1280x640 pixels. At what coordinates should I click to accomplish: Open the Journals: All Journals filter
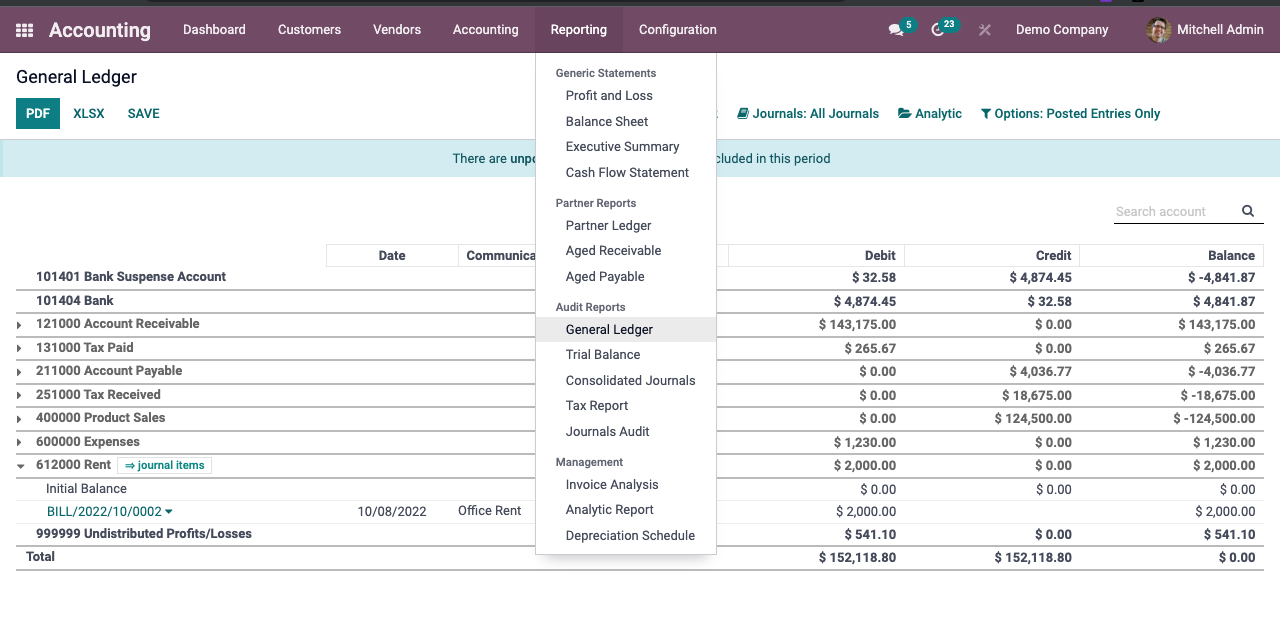pos(808,114)
